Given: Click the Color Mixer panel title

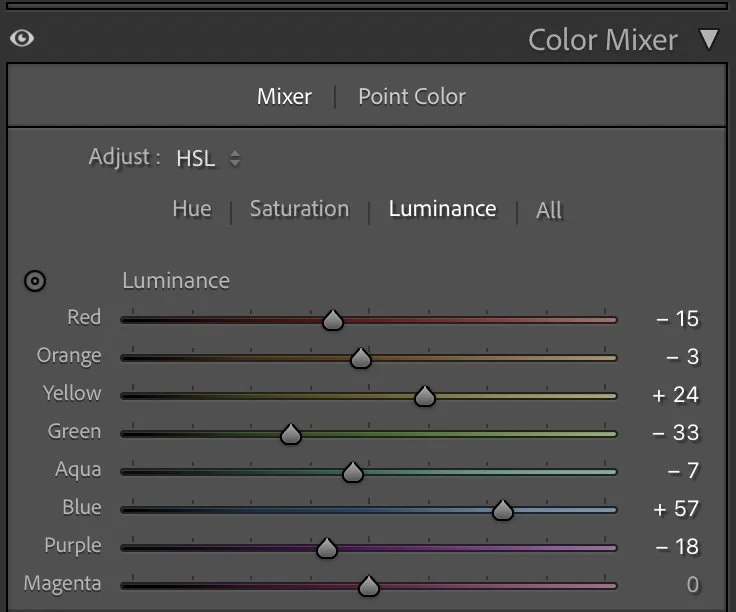Looking at the screenshot, I should (603, 40).
